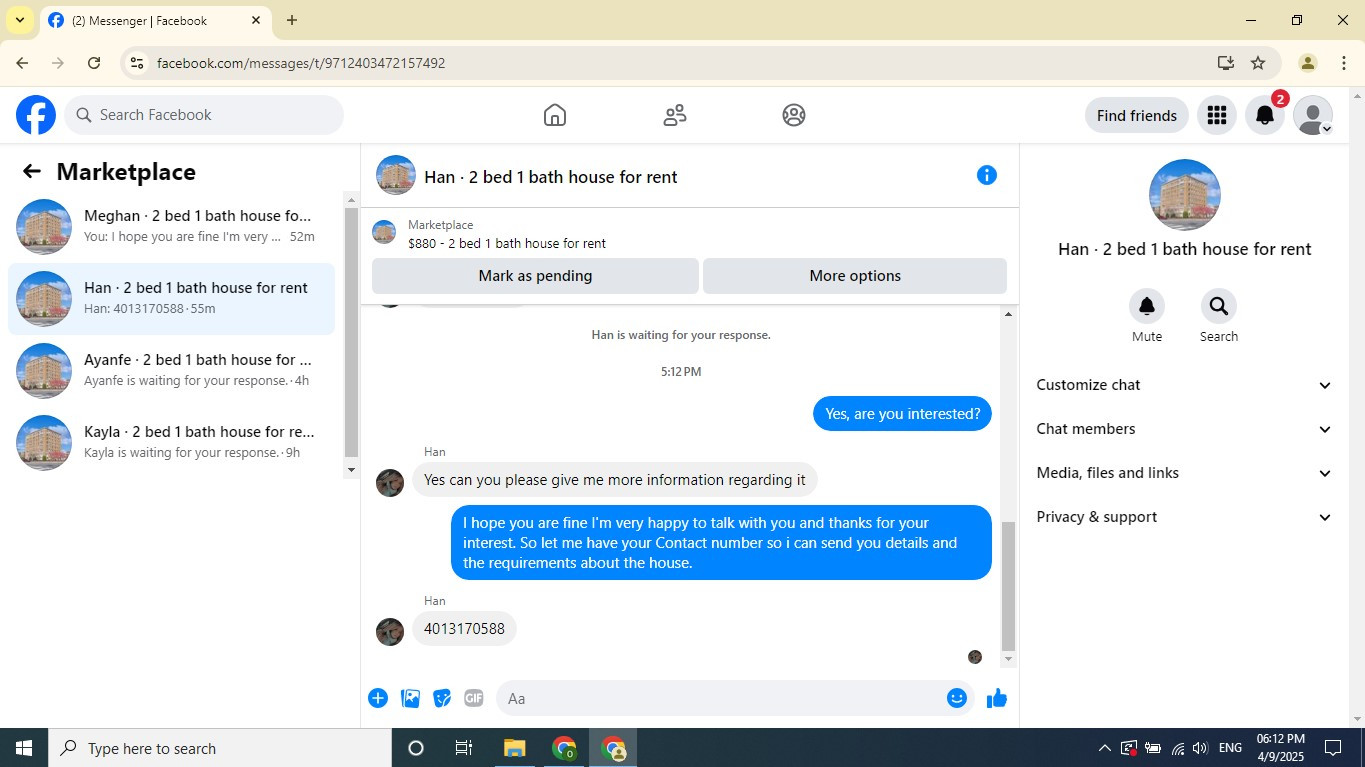This screenshot has height=767, width=1365.
Task: Open the $880 listing link
Action: [x=506, y=243]
